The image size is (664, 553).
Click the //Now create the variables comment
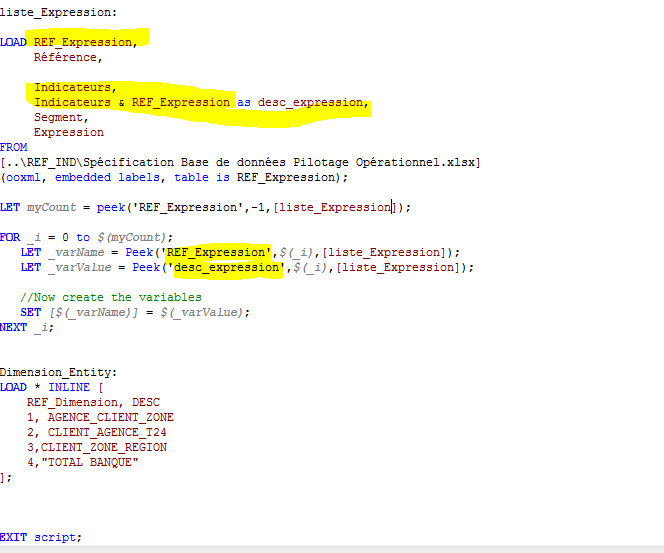pos(111,298)
